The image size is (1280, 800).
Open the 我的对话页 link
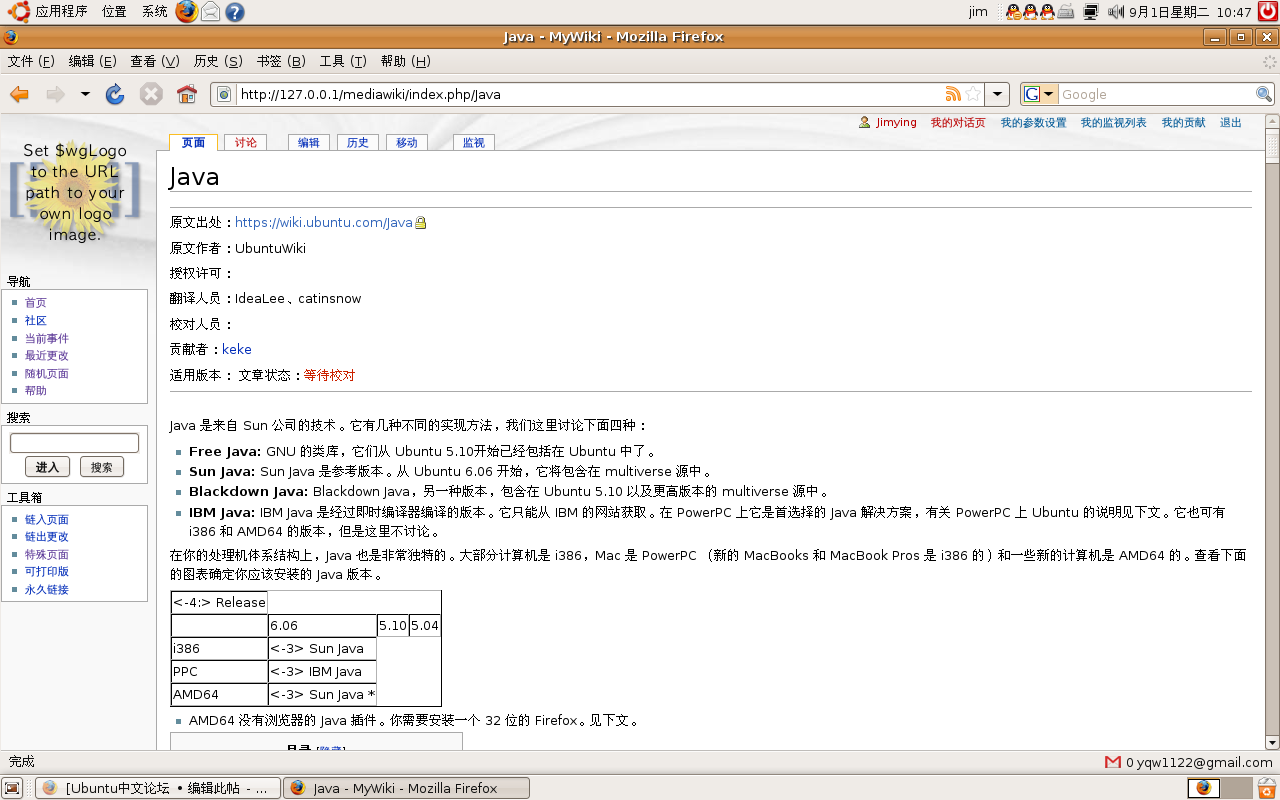958,122
